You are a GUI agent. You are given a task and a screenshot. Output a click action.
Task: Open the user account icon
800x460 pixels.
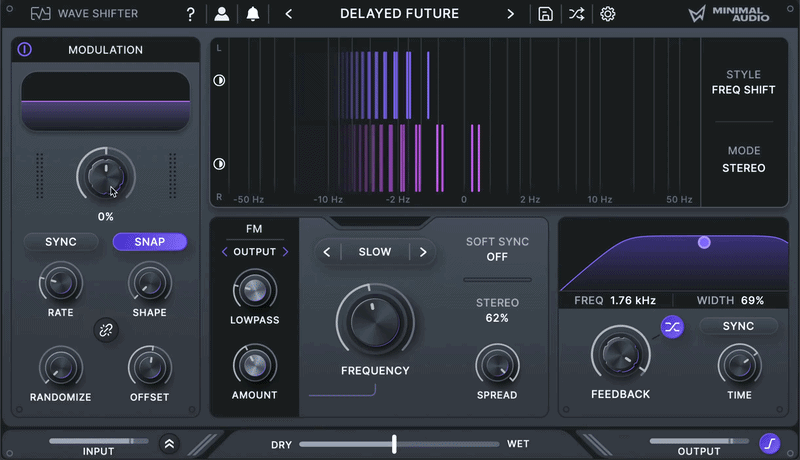tap(221, 14)
